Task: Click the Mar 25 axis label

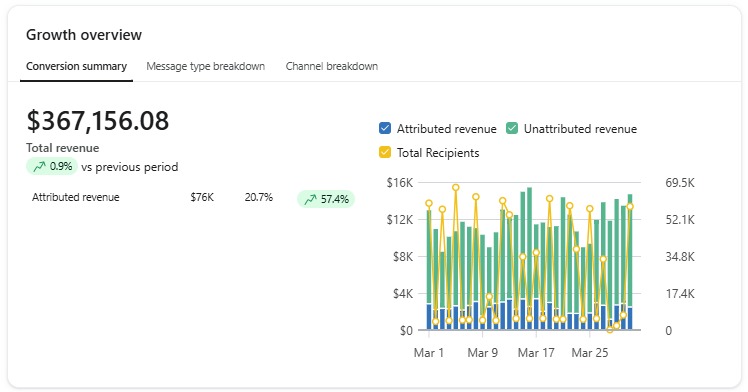Action: 590,353
